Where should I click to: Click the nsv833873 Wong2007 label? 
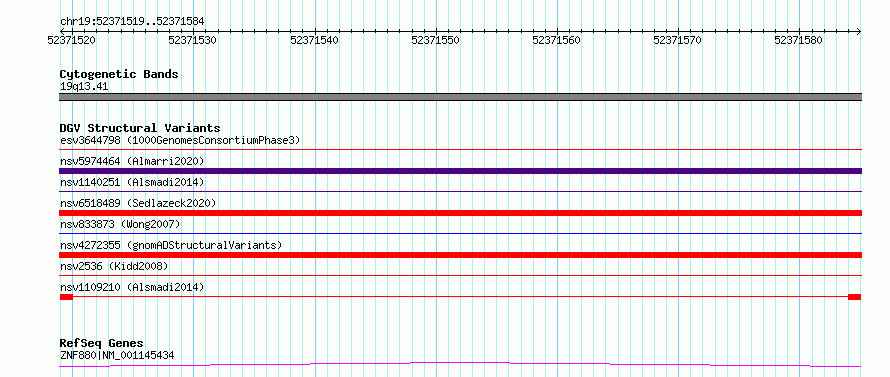click(x=120, y=224)
